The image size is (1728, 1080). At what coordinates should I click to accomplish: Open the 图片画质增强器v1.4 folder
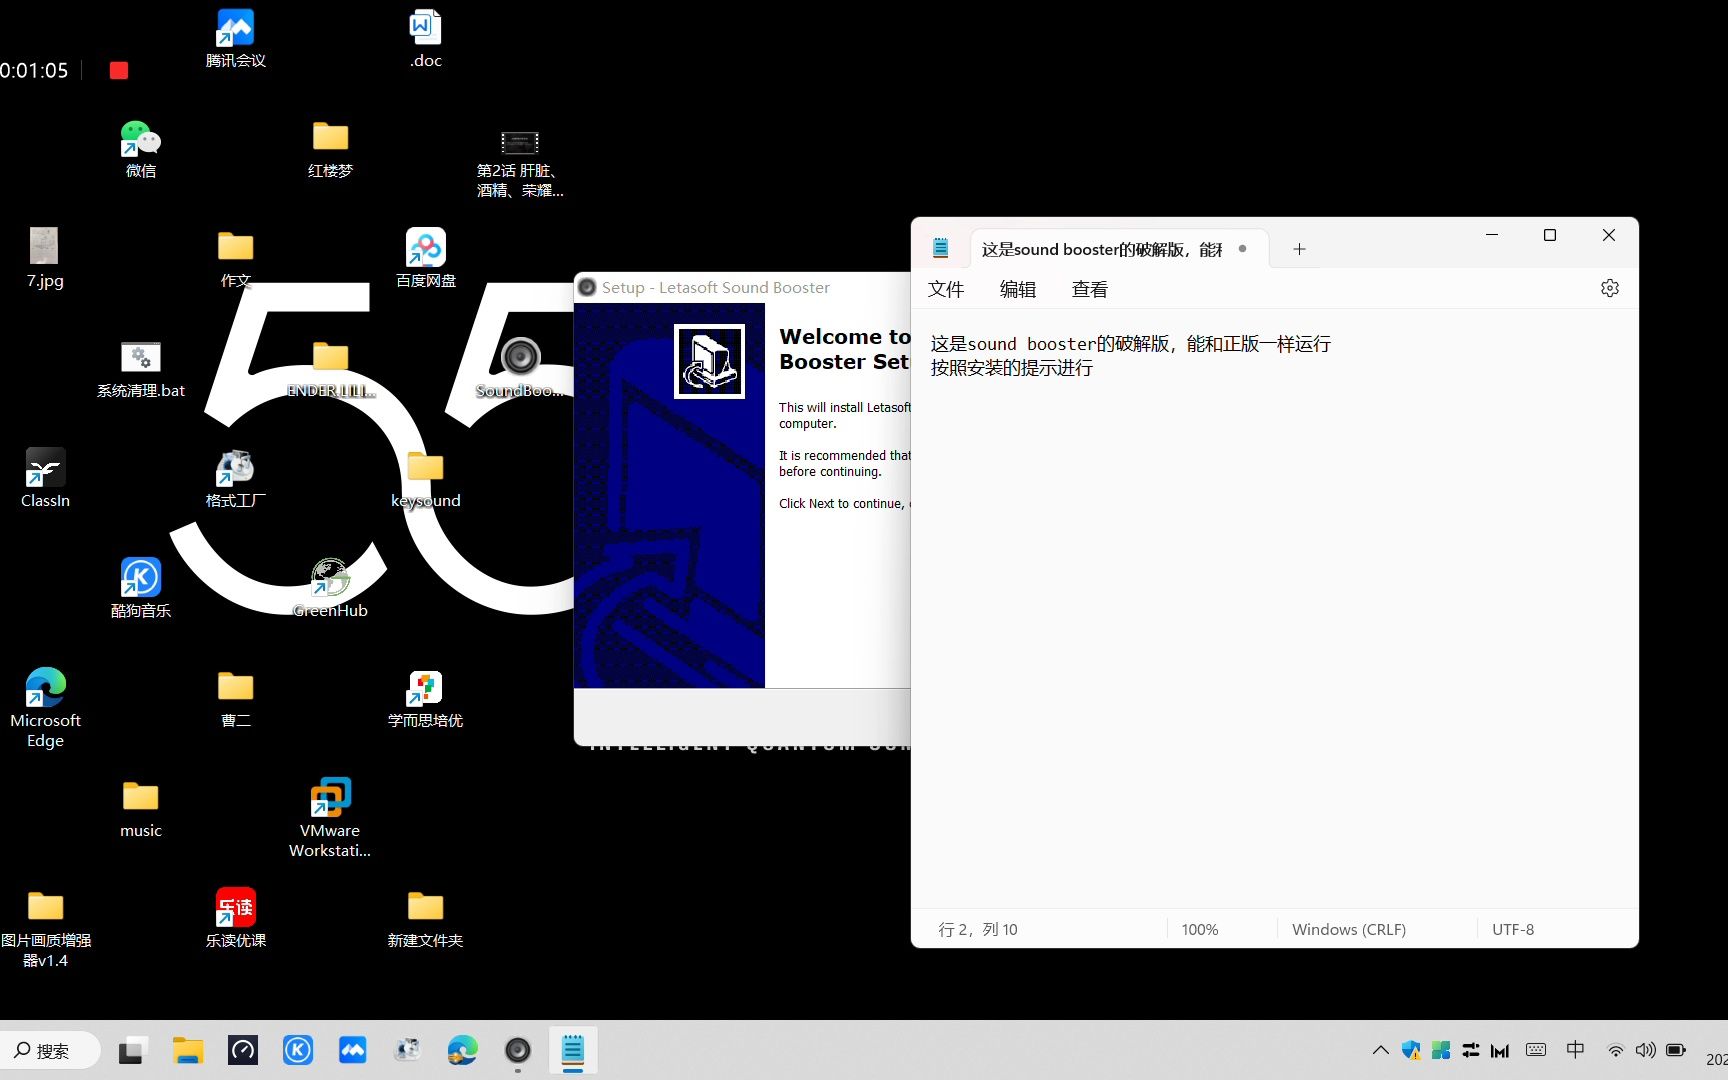pos(45,928)
